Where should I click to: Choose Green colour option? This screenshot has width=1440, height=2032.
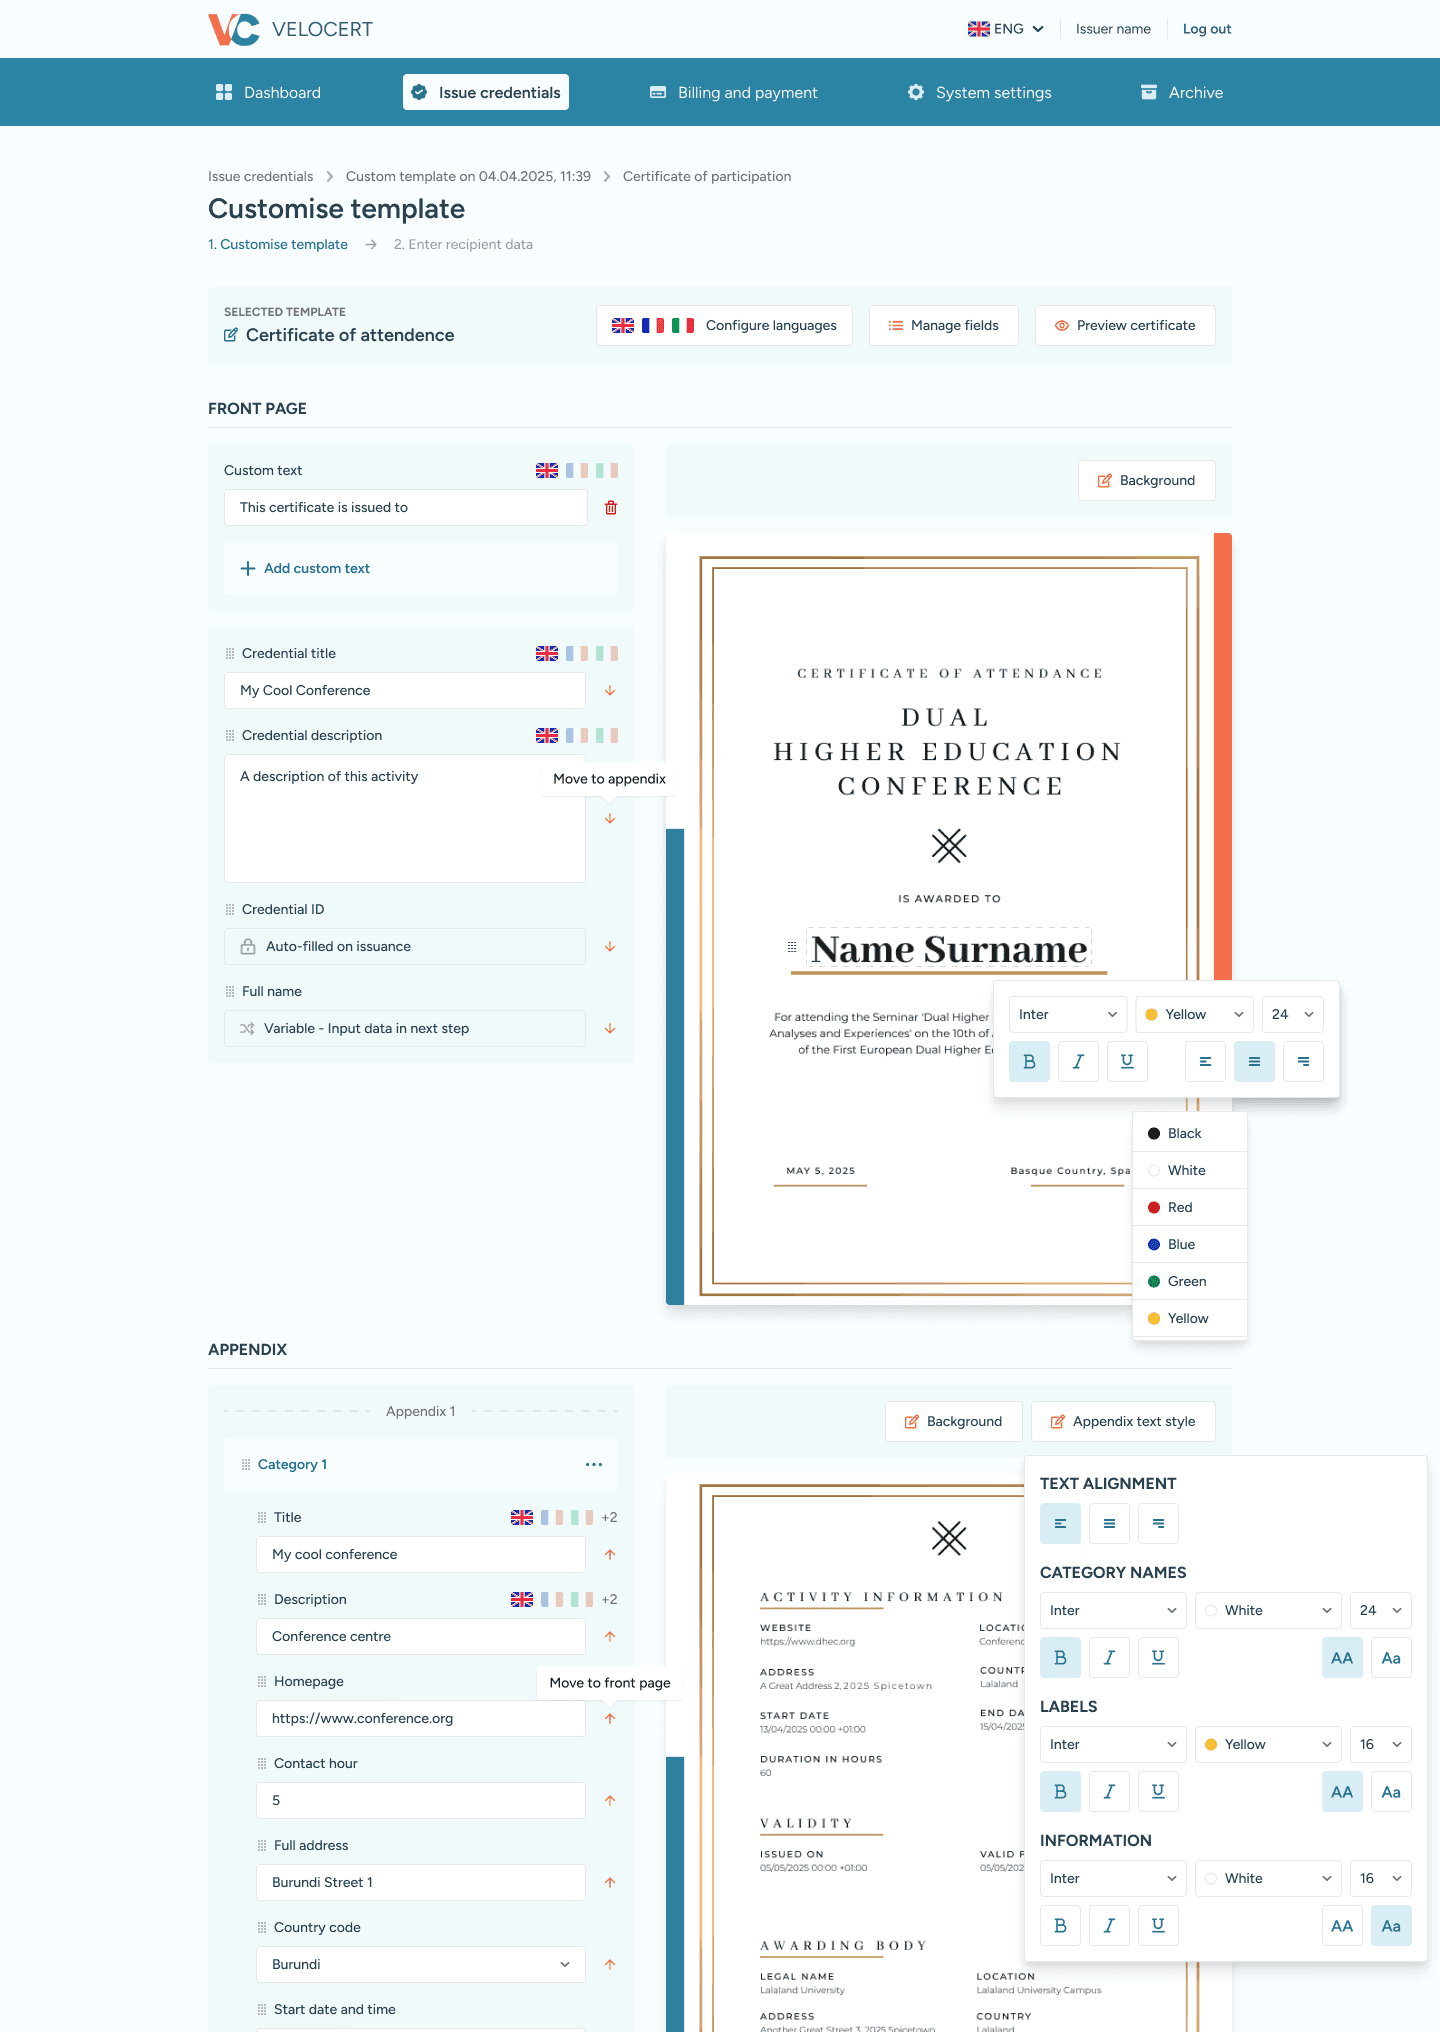coord(1190,1281)
